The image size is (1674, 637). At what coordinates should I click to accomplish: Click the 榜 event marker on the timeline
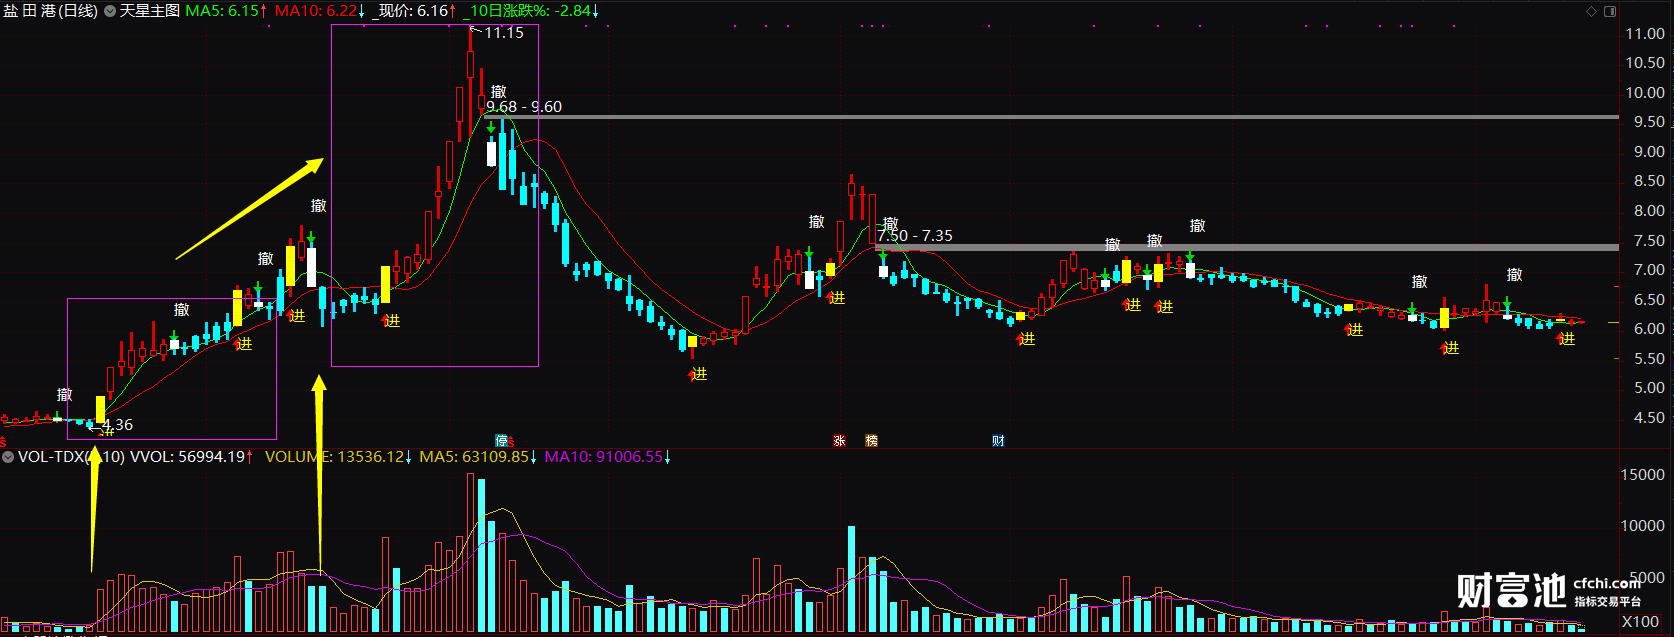[872, 441]
